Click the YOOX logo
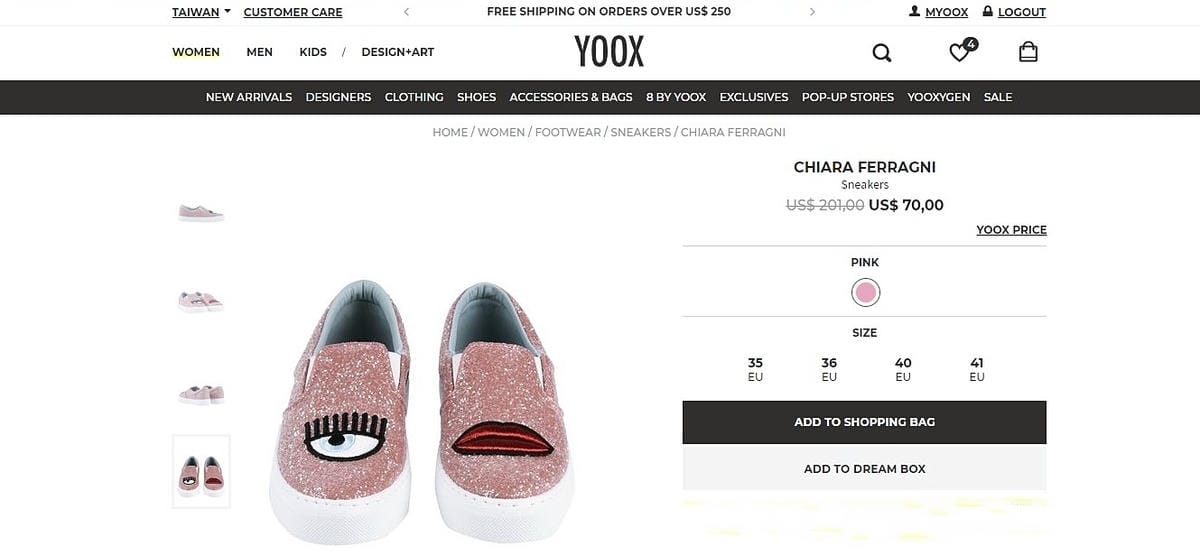The height and width of the screenshot is (556, 1200). 609,52
